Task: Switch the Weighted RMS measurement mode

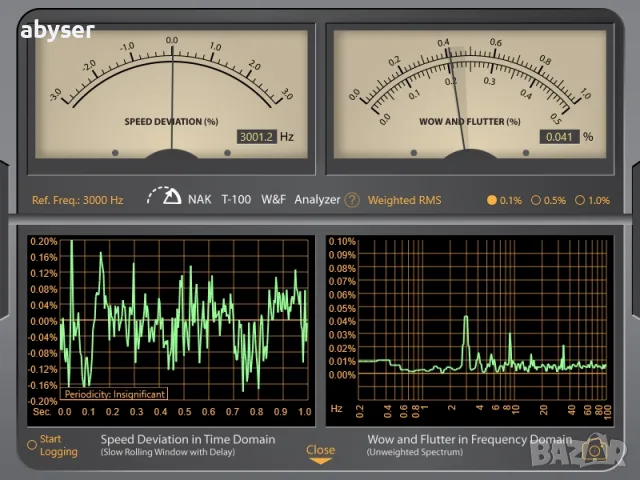Action: coord(404,200)
